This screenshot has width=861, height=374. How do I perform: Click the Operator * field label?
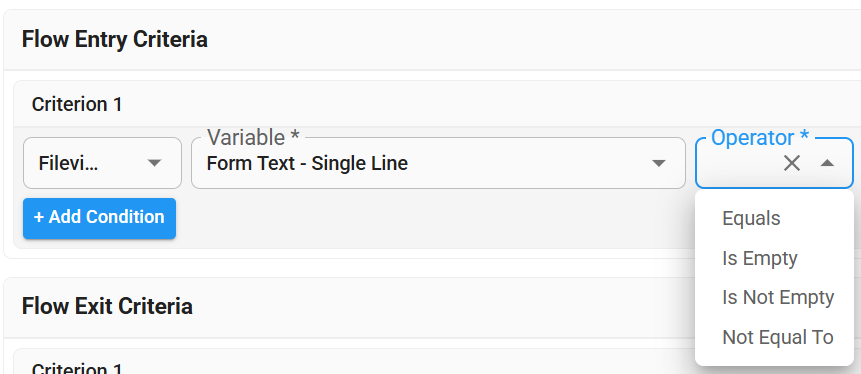(x=760, y=138)
